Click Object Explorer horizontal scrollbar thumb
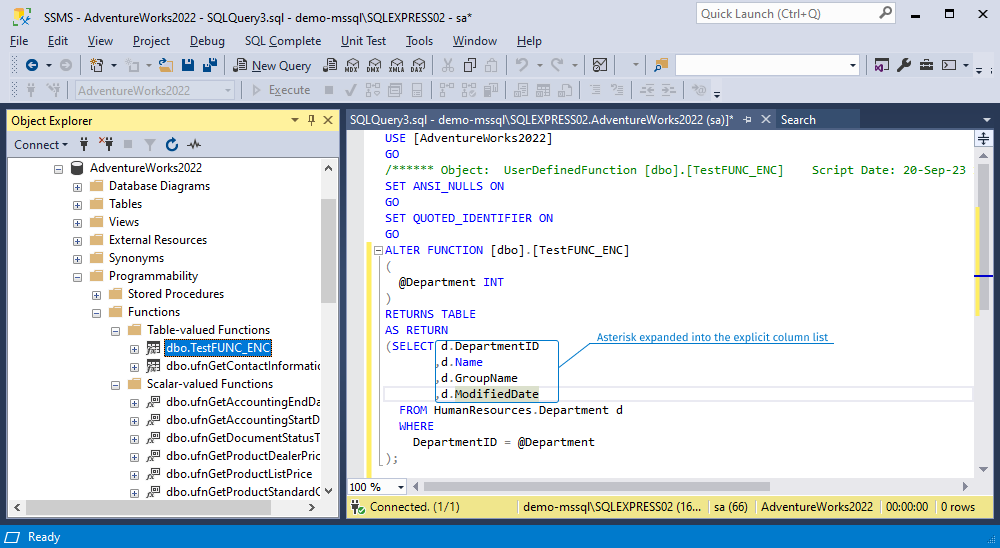Viewport: 1000px width, 548px height. pyautogui.click(x=148, y=508)
